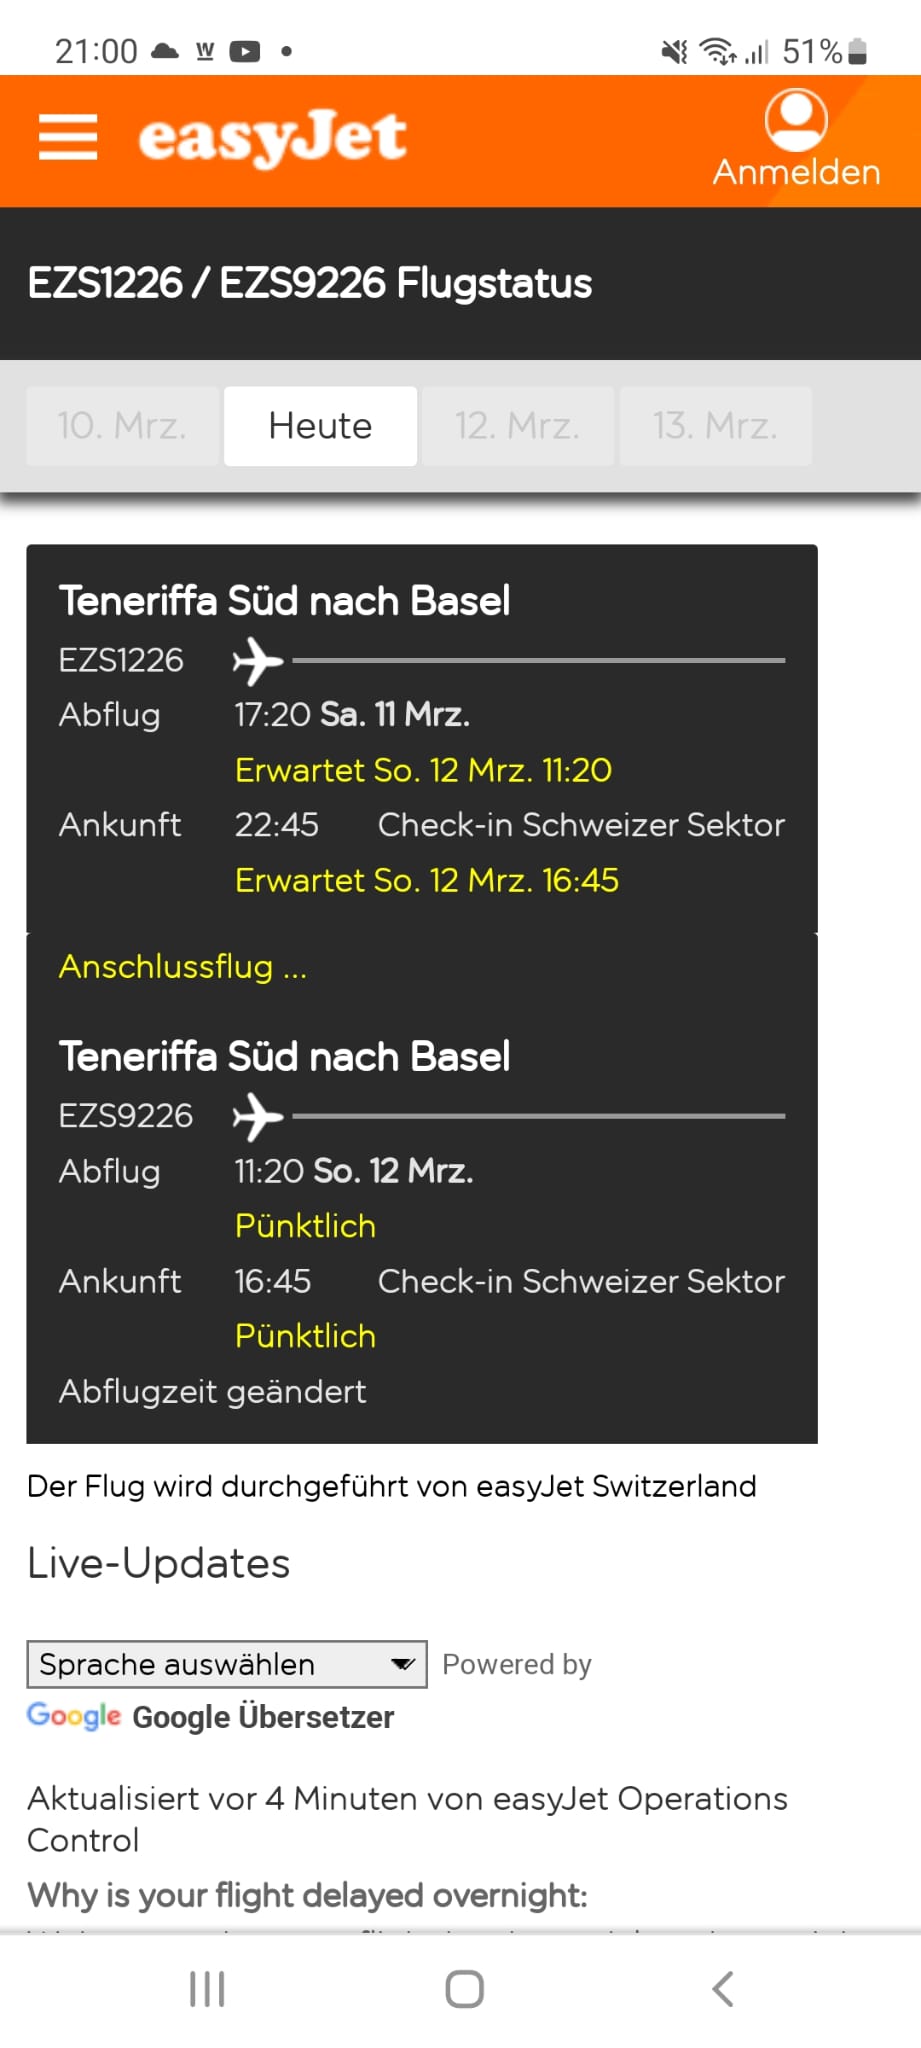Tap the Android recent apps icon

pyautogui.click(x=207, y=1989)
